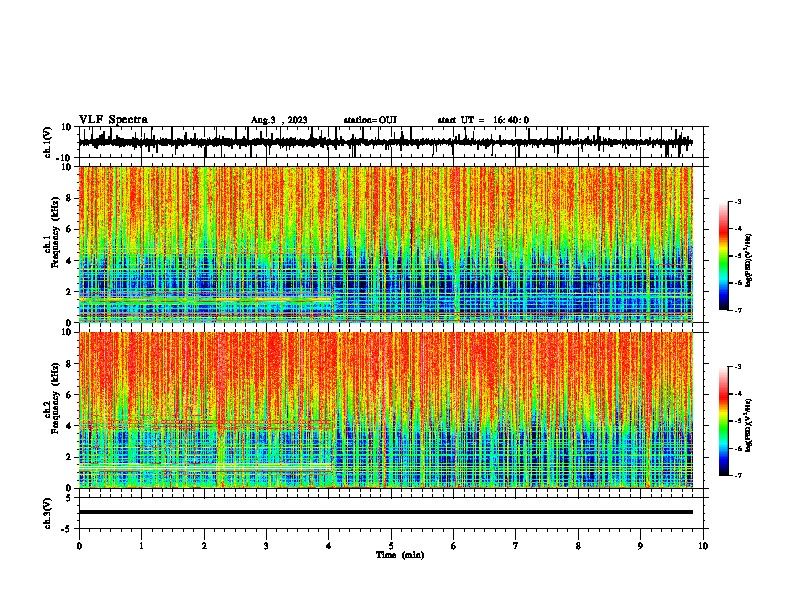Click the ch.2 spectrogram color scale bar
The width and height of the screenshot is (792, 612).
pos(724,421)
